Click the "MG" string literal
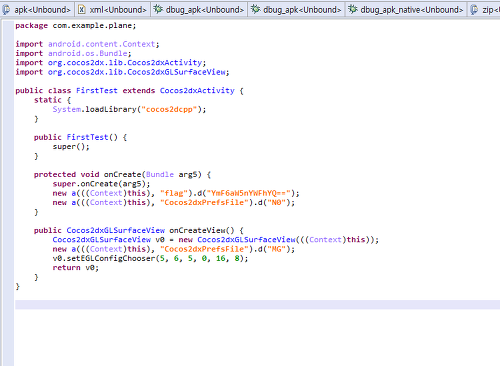The width and height of the screenshot is (500, 366). 277,249
